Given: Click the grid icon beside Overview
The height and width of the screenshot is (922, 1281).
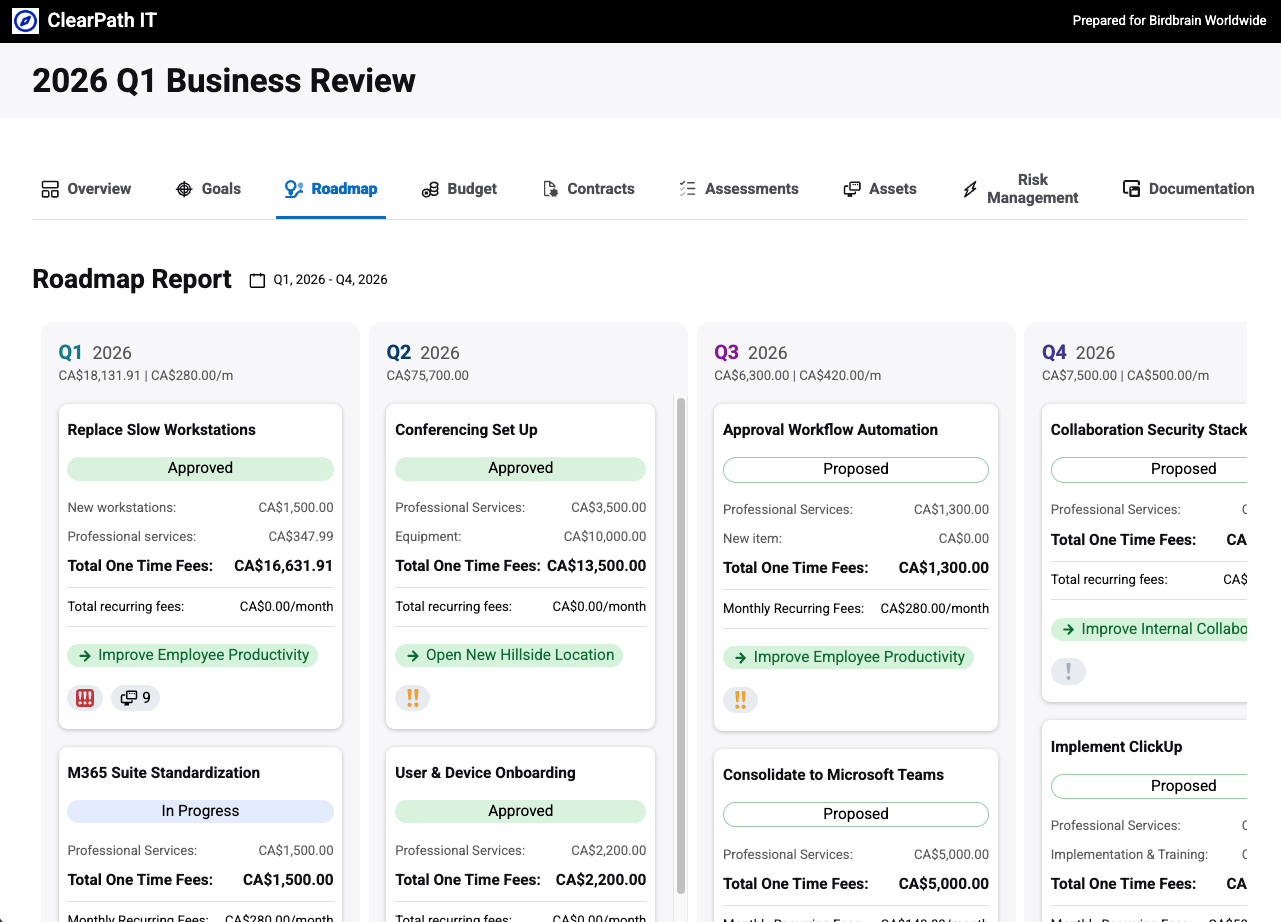Looking at the screenshot, I should [50, 188].
